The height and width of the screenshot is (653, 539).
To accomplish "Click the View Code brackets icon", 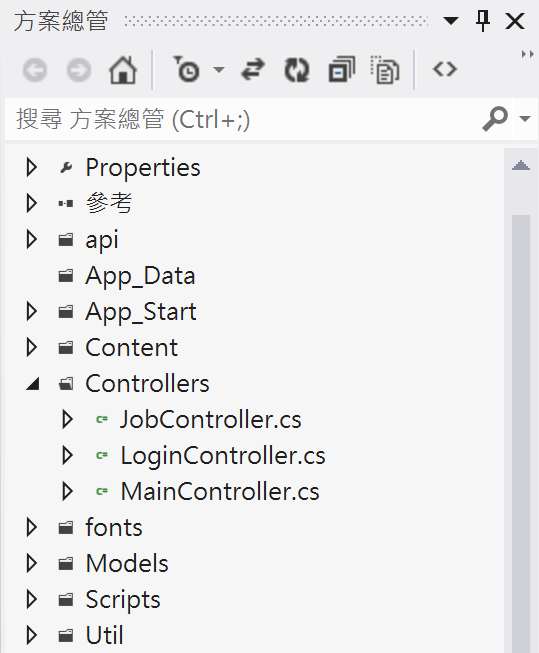I will click(445, 69).
